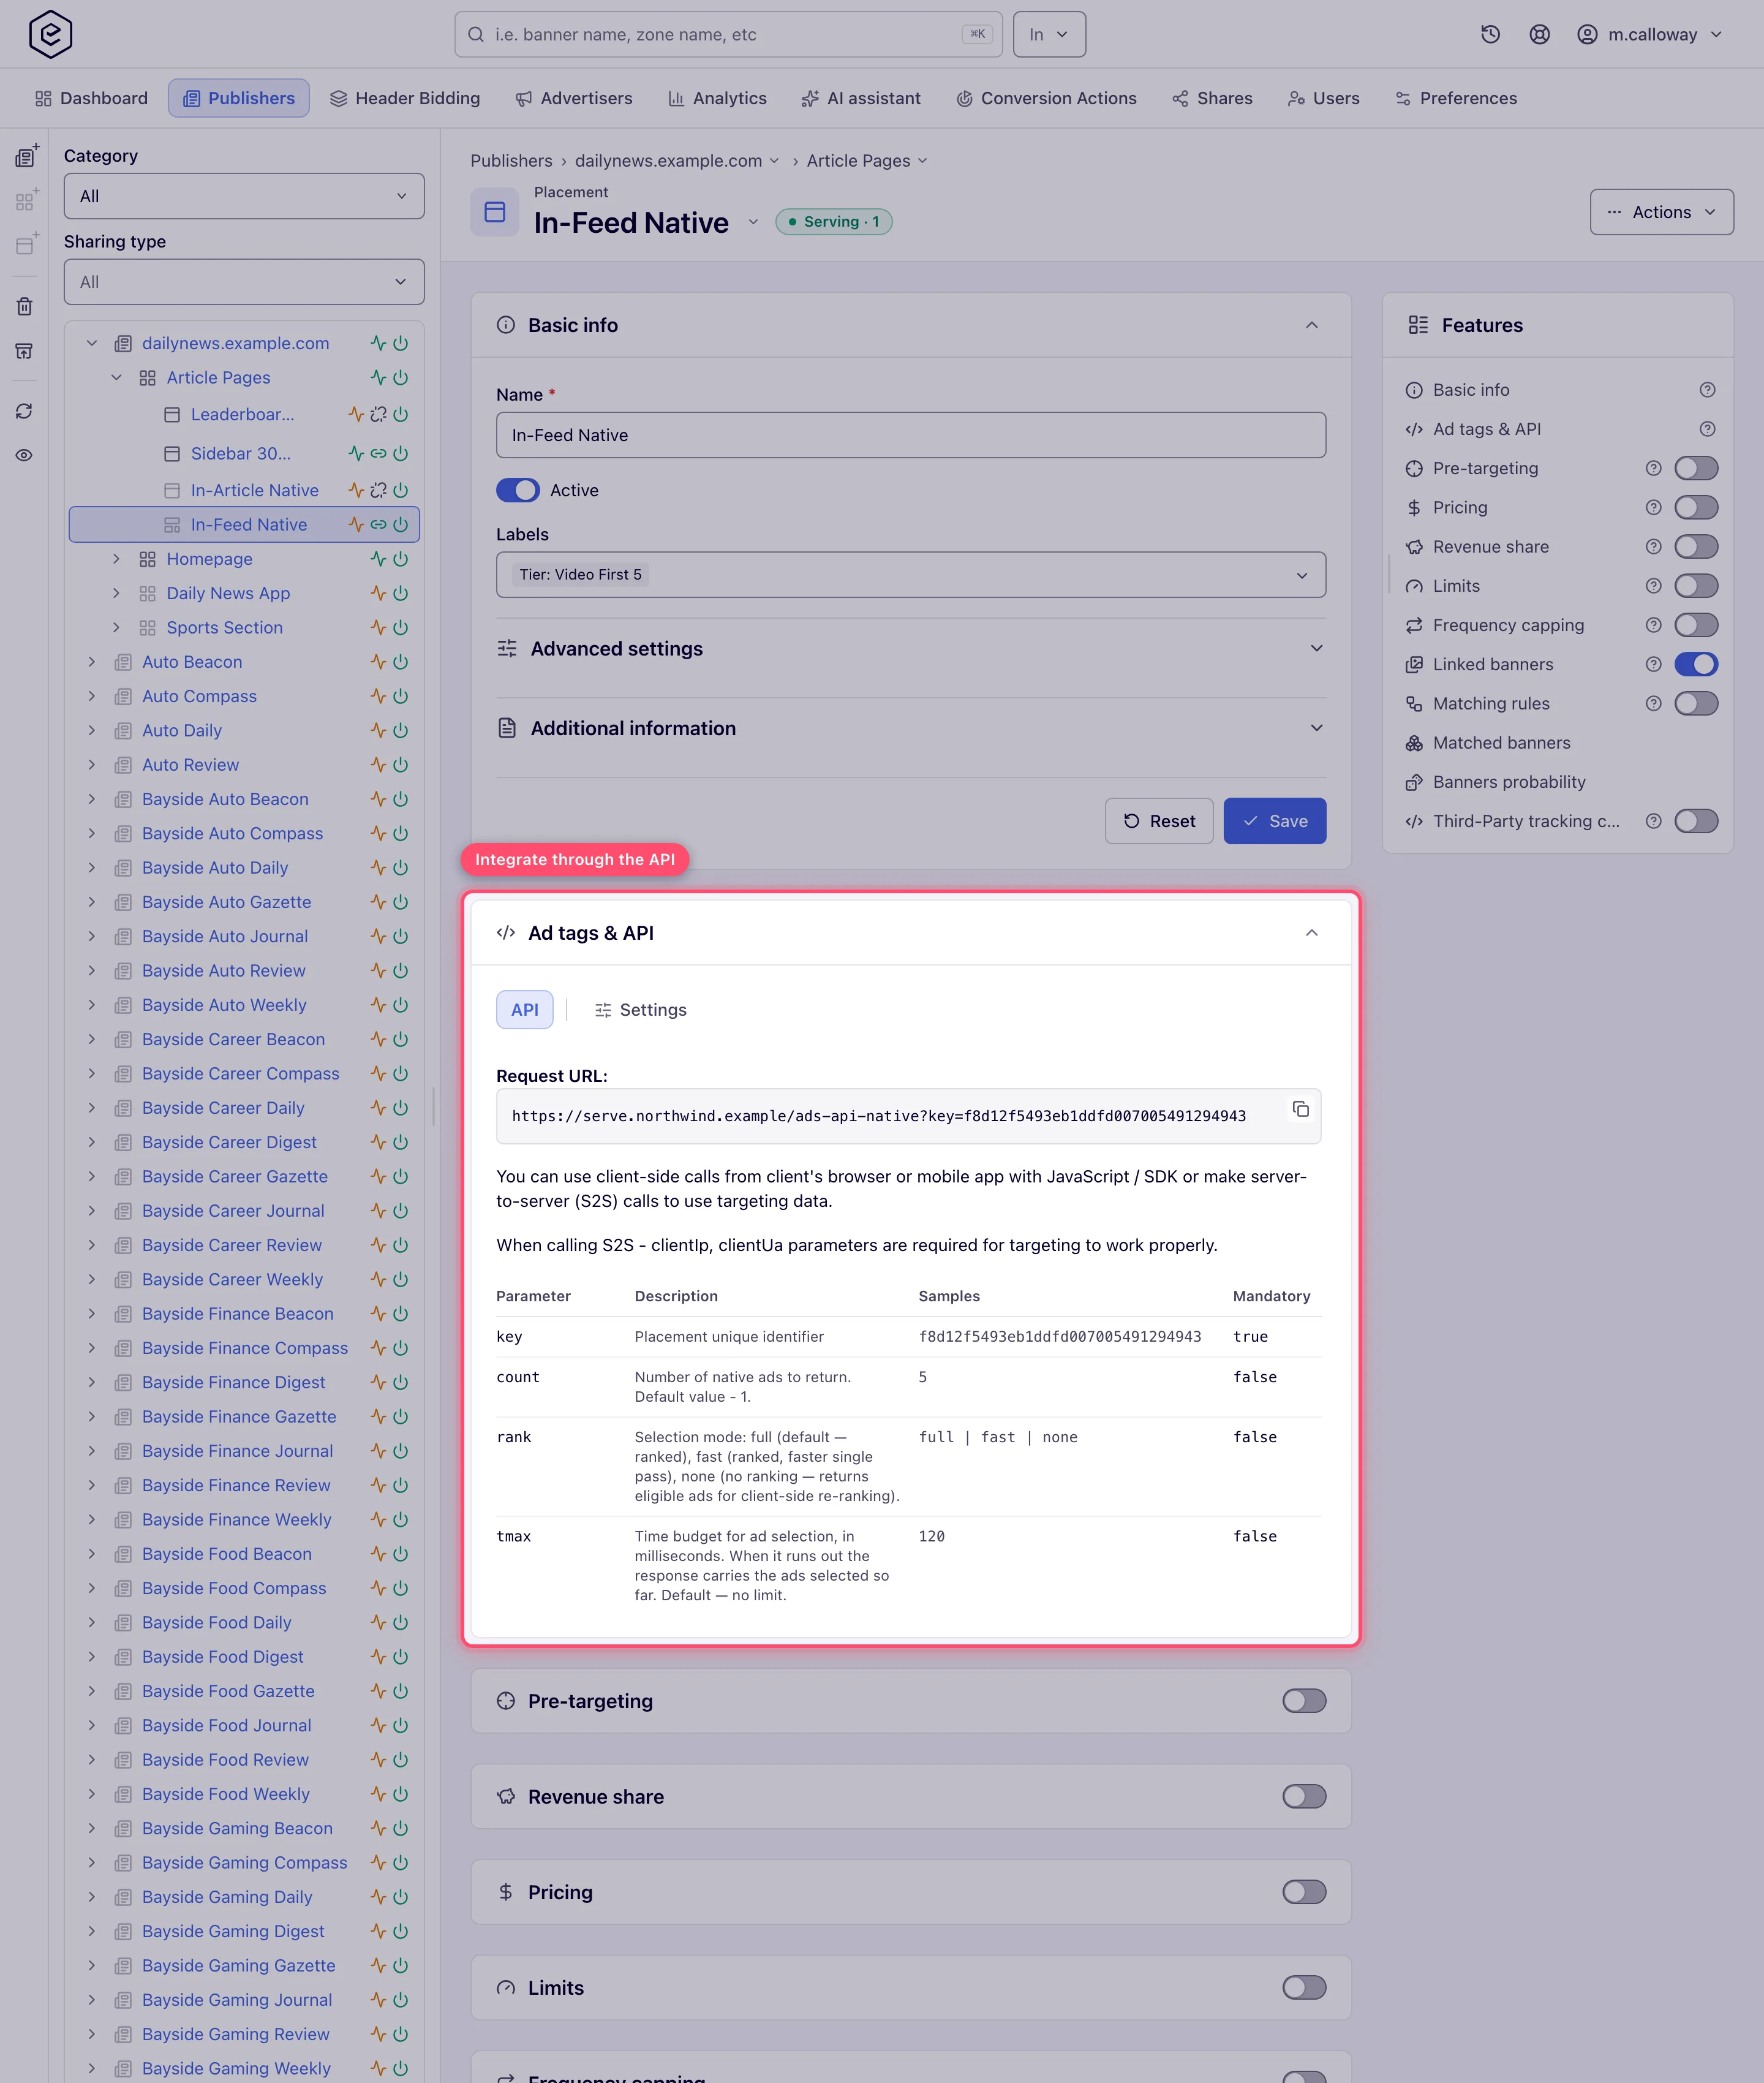Enable Pre-targeting in the Features panel
Screen dimensions: 1764x2083
coord(1696,468)
